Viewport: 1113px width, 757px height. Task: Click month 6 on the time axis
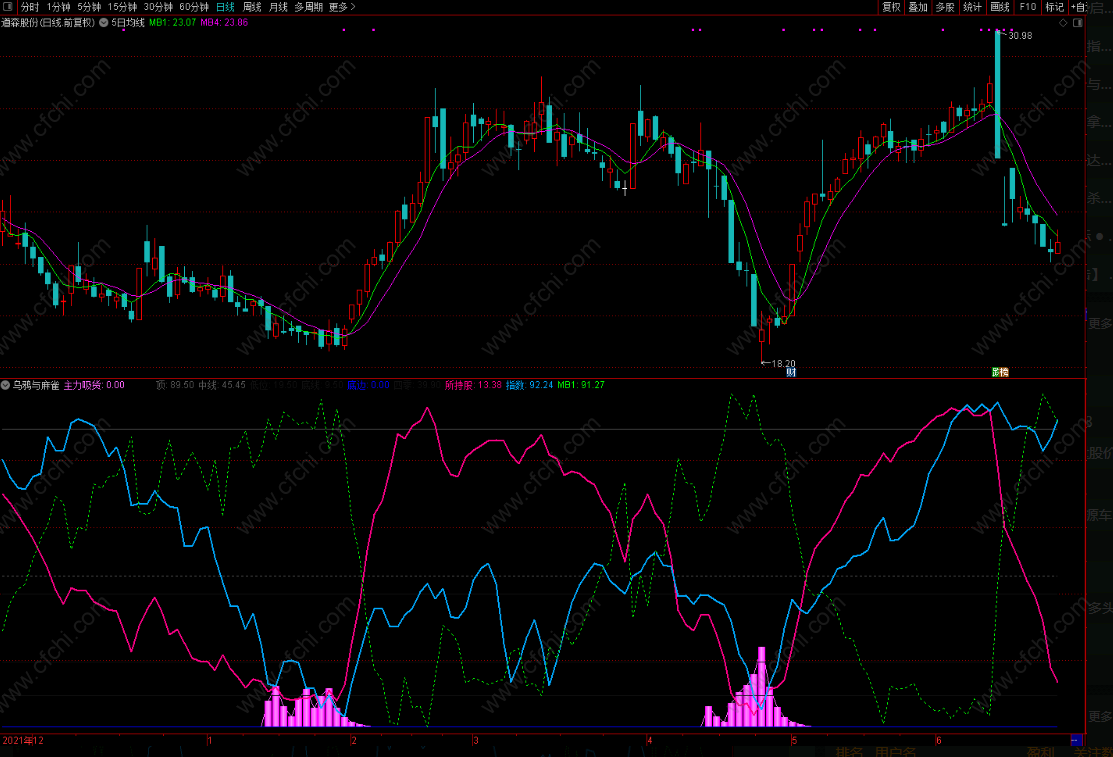point(938,740)
